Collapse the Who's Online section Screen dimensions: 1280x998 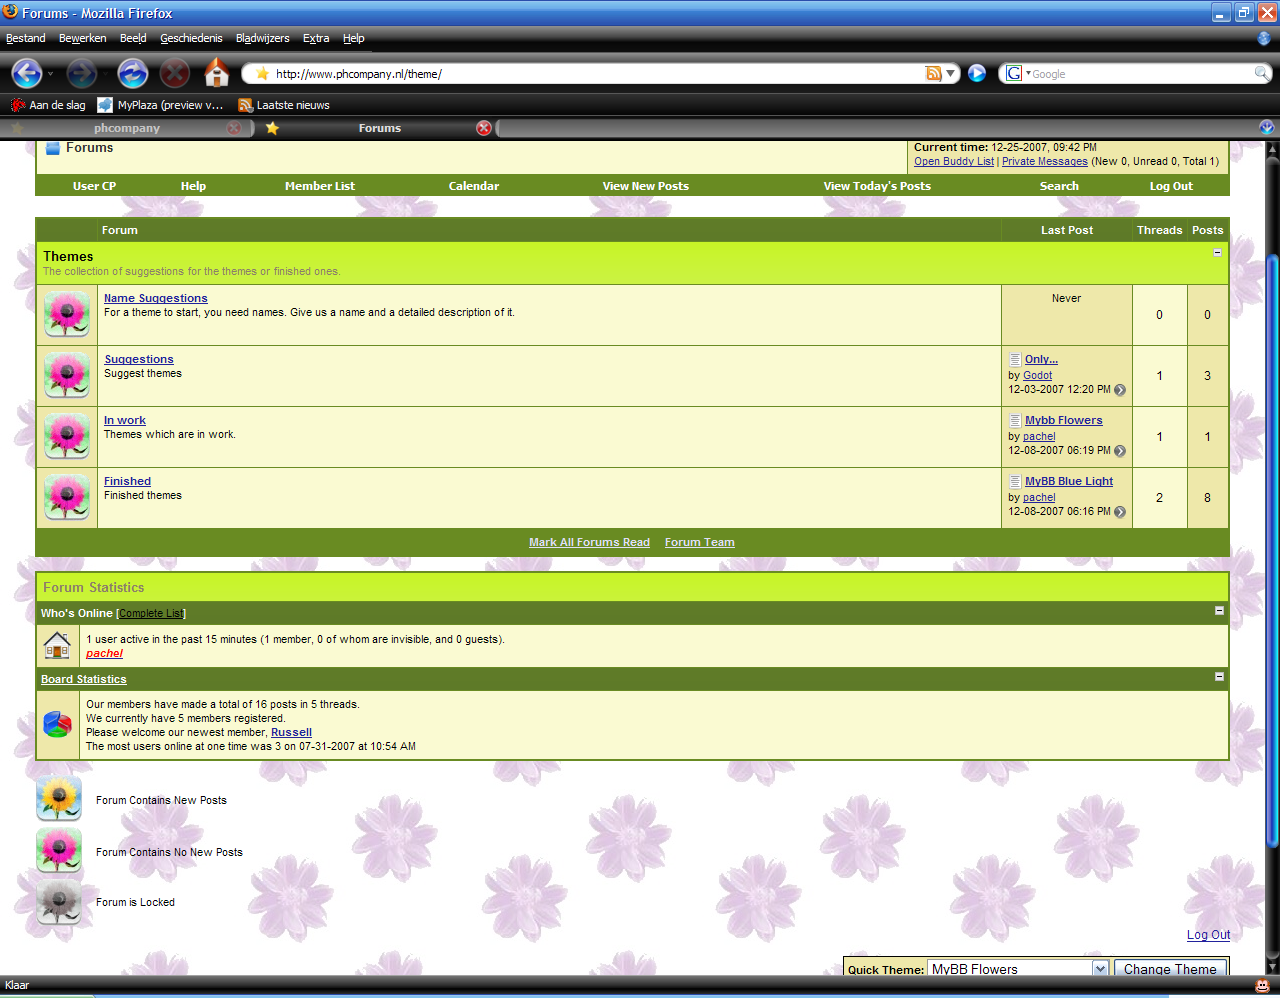pos(1219,610)
